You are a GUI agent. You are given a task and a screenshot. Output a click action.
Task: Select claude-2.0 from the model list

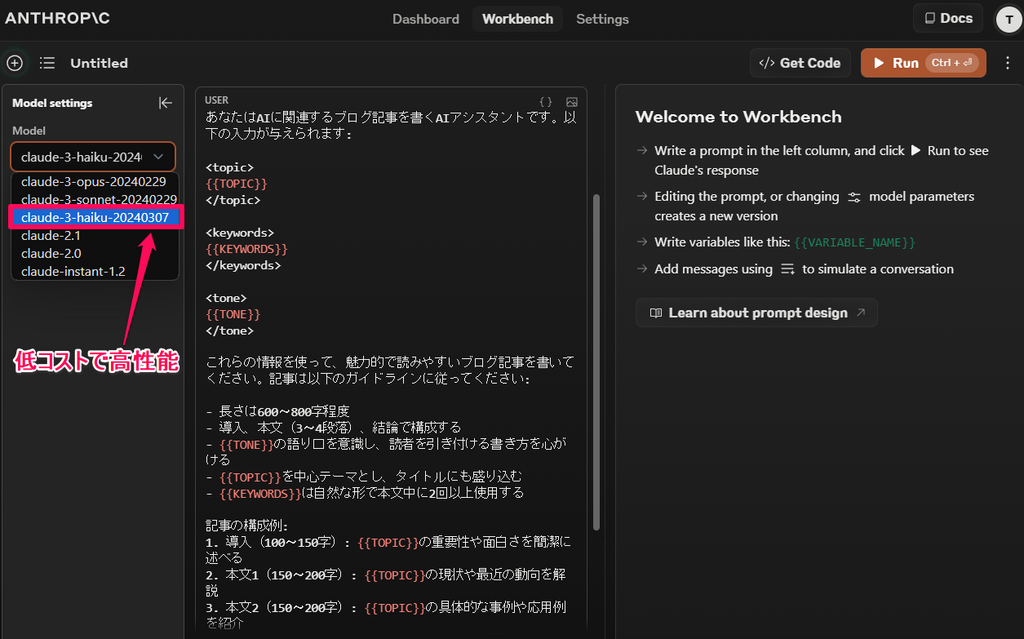tap(95, 254)
